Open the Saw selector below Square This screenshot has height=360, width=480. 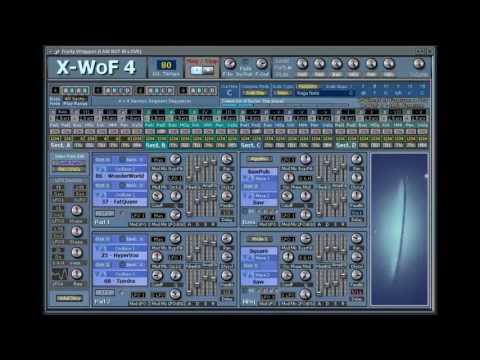click(x=259, y=282)
